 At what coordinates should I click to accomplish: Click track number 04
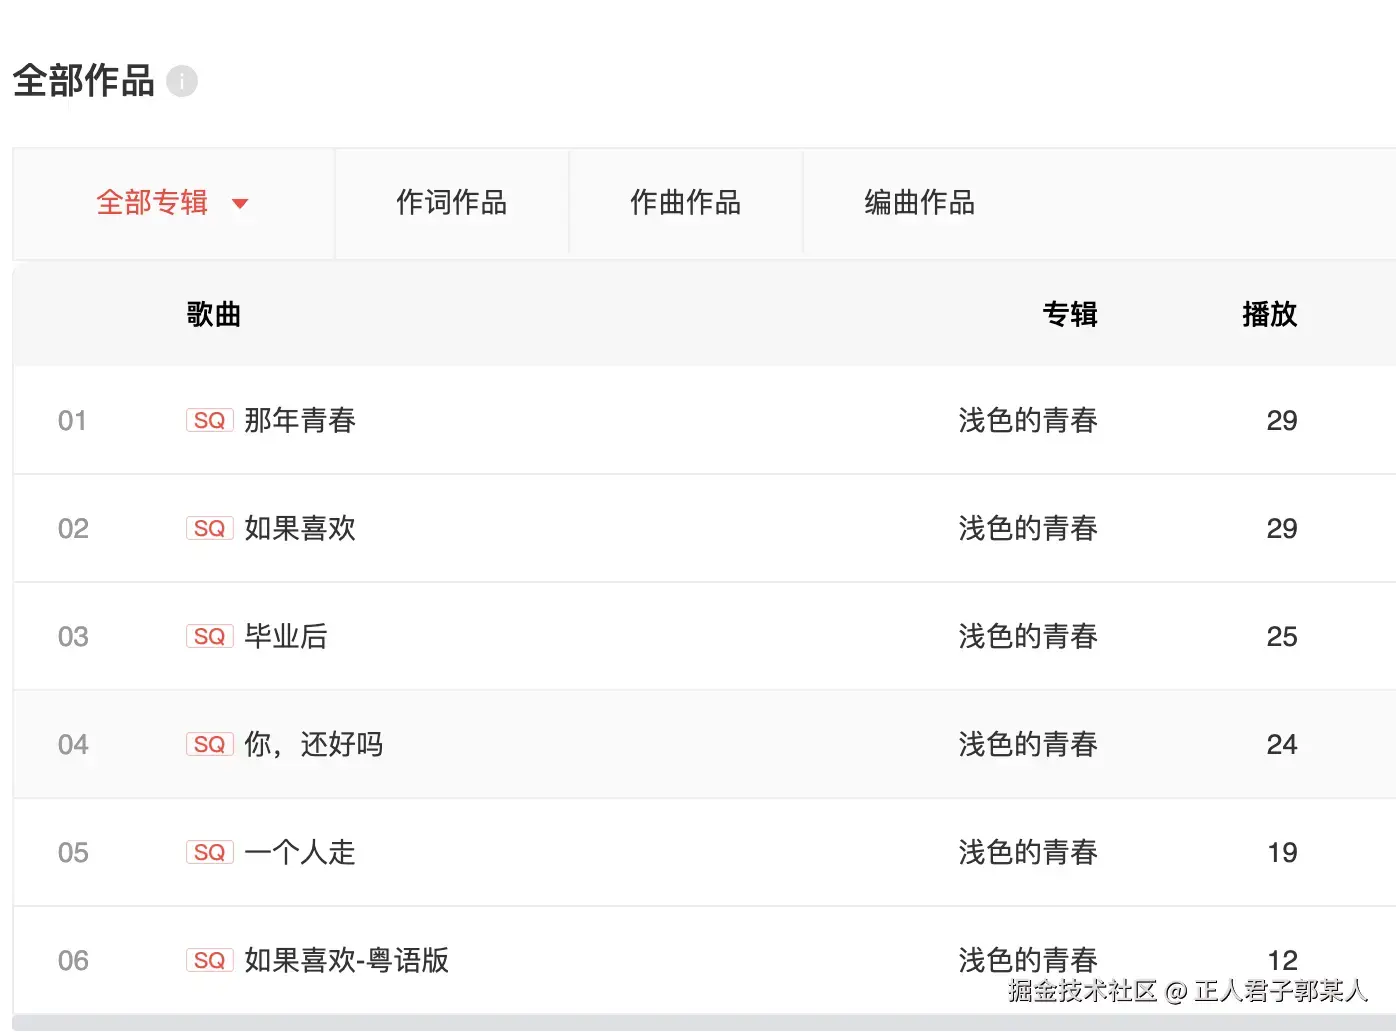73,744
